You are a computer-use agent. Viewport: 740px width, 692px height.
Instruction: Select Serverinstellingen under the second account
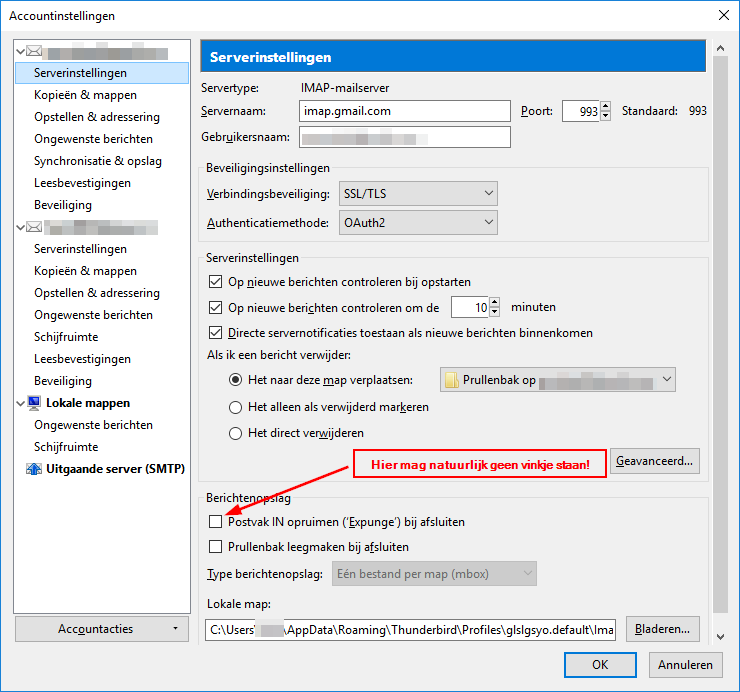[80, 249]
